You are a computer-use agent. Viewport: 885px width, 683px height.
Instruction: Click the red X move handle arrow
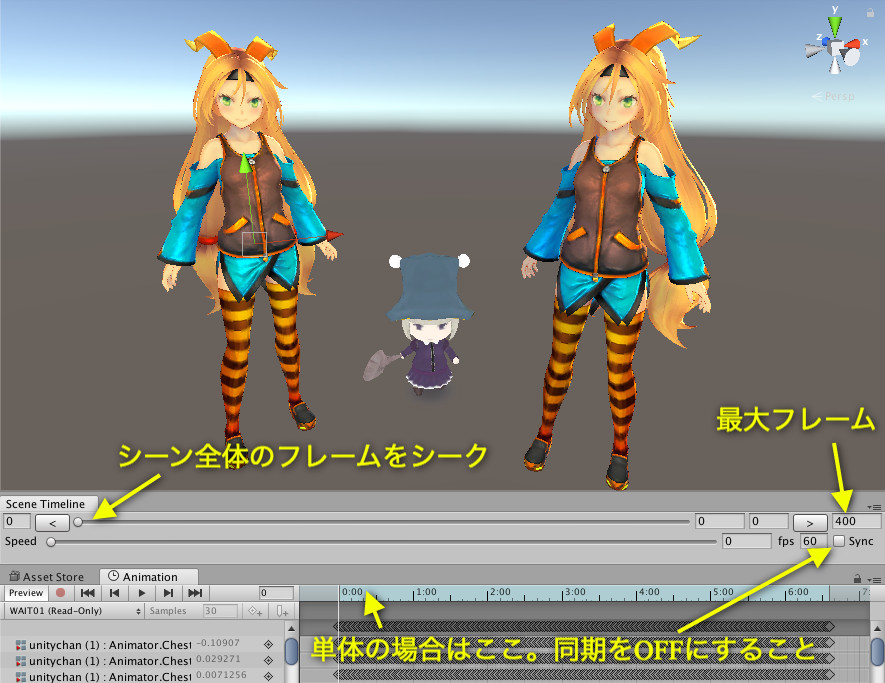[334, 235]
